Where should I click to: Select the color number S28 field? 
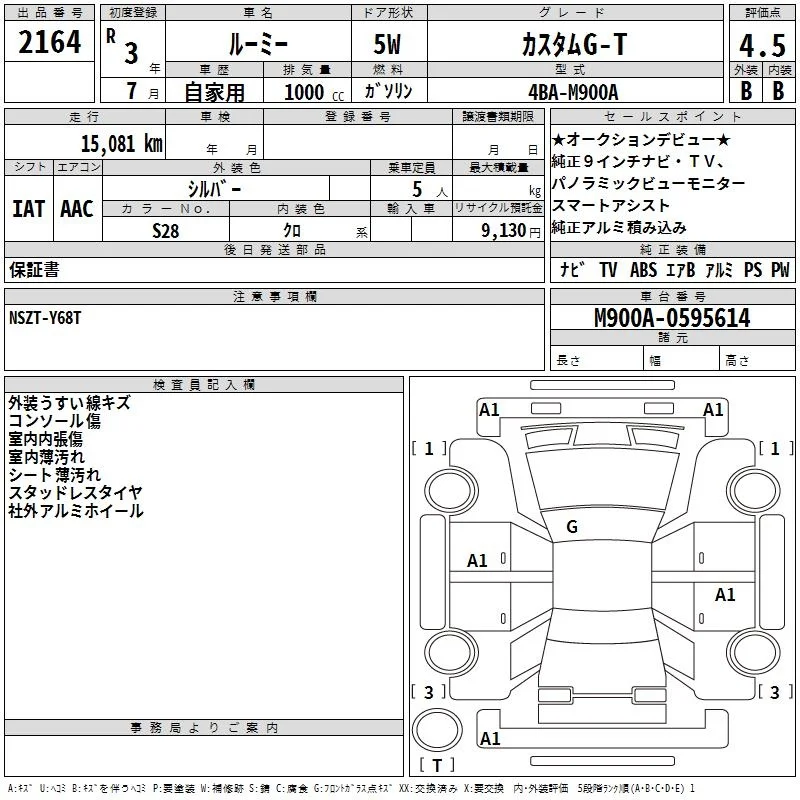tap(166, 231)
